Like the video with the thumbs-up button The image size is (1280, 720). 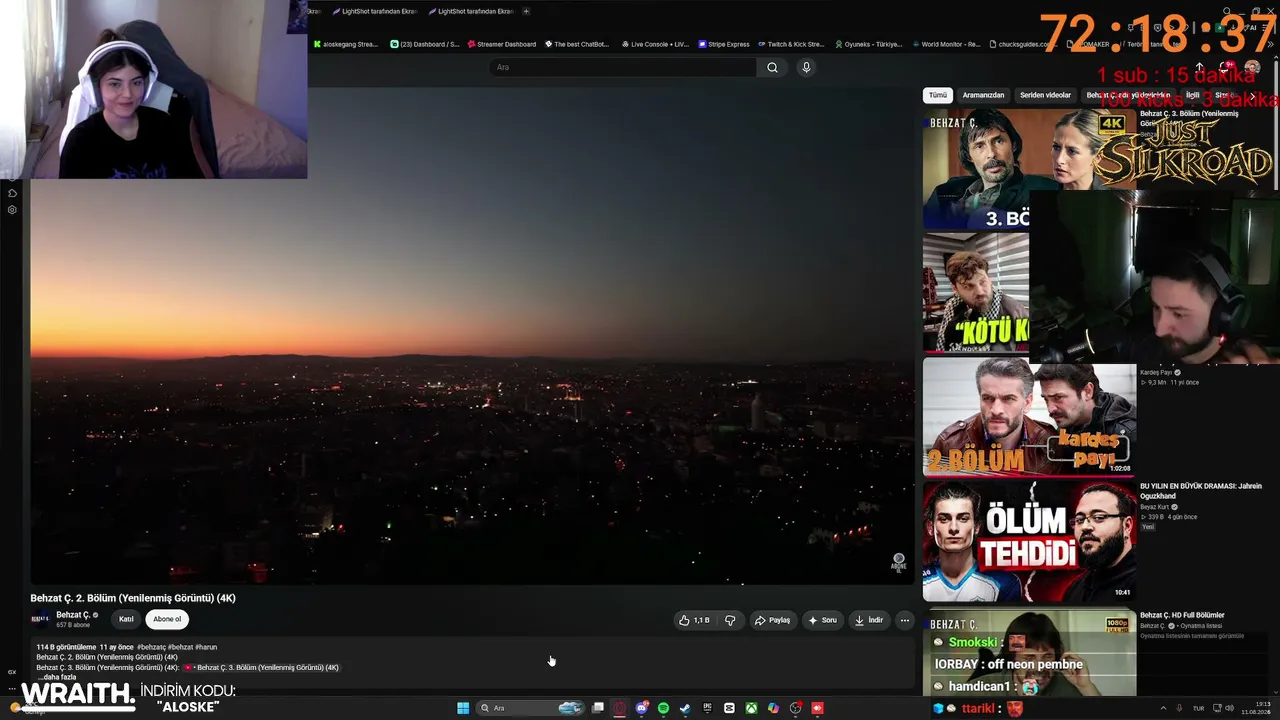(x=694, y=620)
